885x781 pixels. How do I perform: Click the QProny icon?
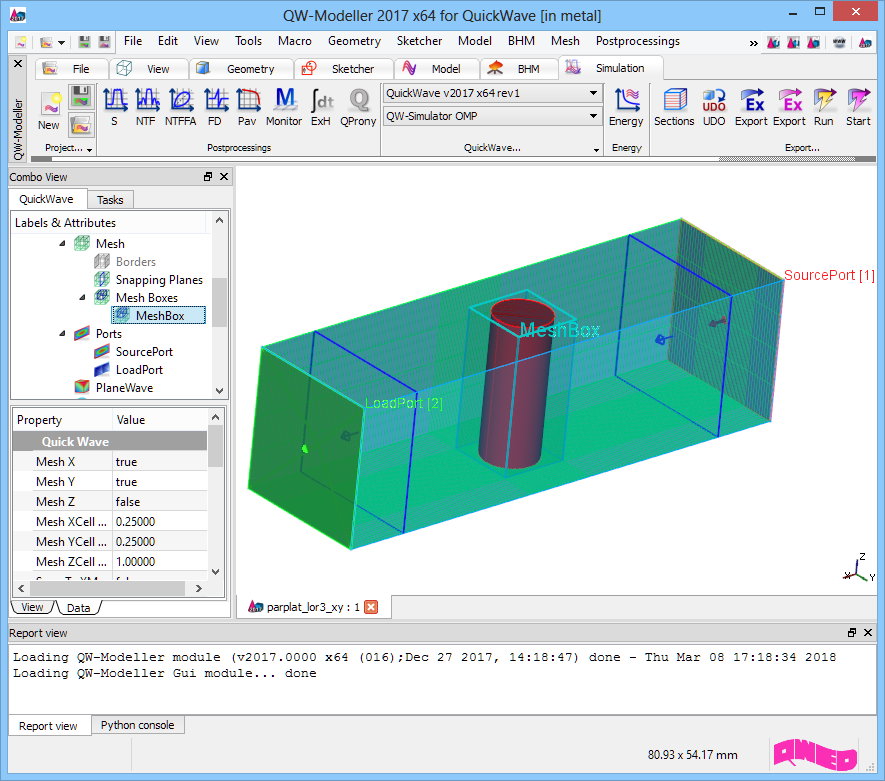pos(357,106)
